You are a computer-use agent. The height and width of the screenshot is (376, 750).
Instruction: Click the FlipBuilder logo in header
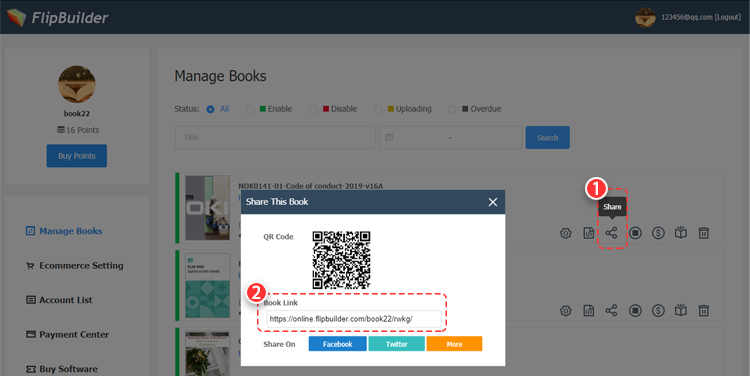click(58, 17)
